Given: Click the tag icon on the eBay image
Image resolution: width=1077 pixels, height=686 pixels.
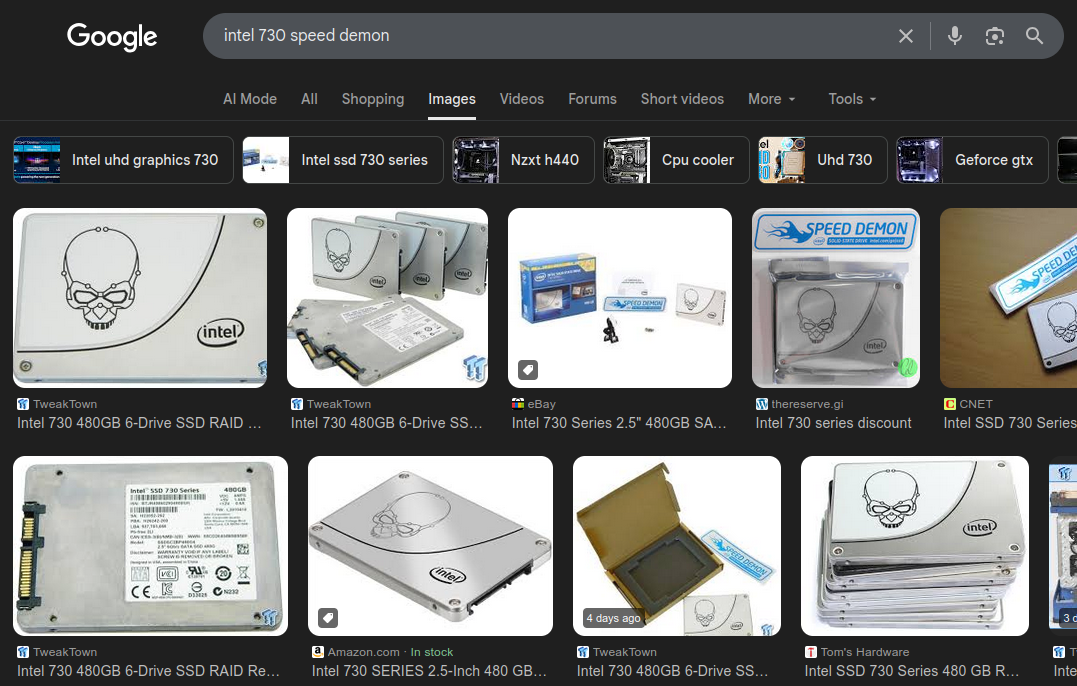Looking at the screenshot, I should (528, 369).
